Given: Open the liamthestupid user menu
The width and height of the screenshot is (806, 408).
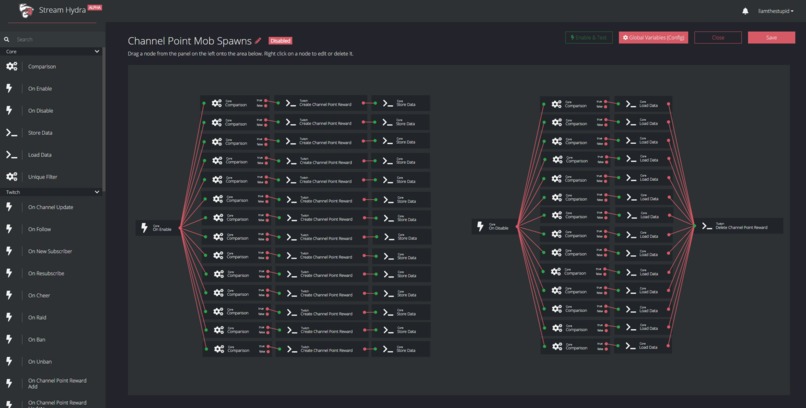Looking at the screenshot, I should 776,11.
